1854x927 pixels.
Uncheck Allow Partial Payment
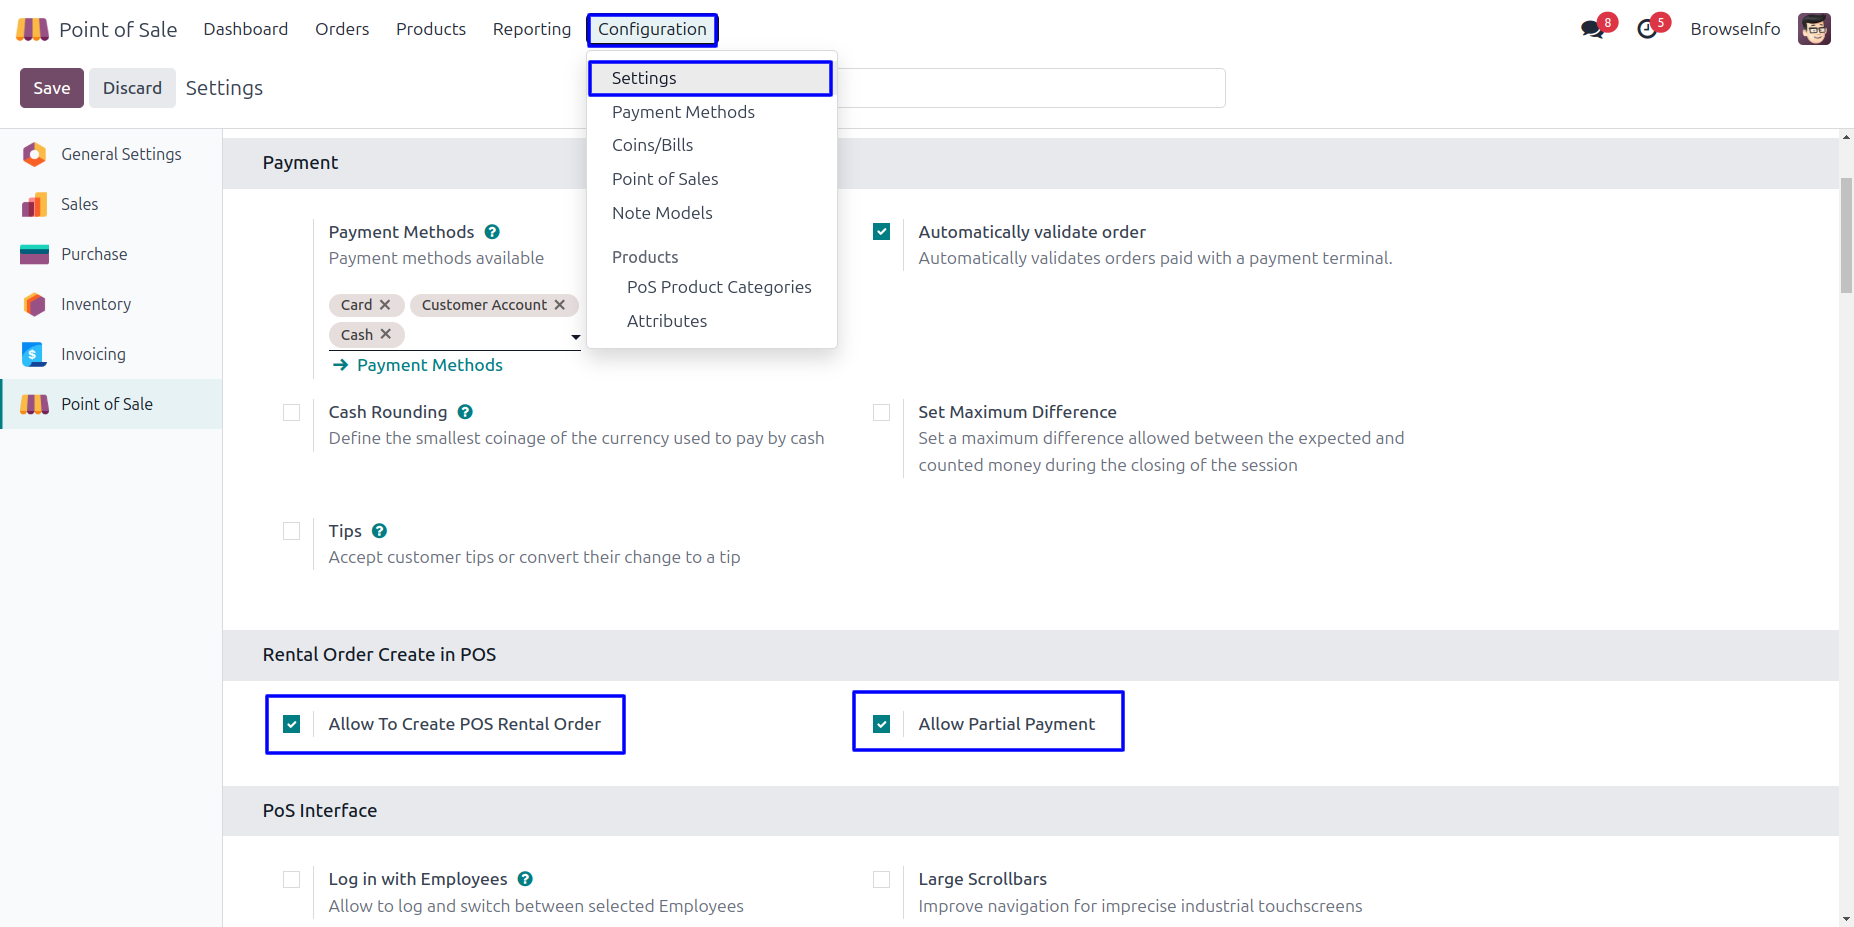point(881,724)
